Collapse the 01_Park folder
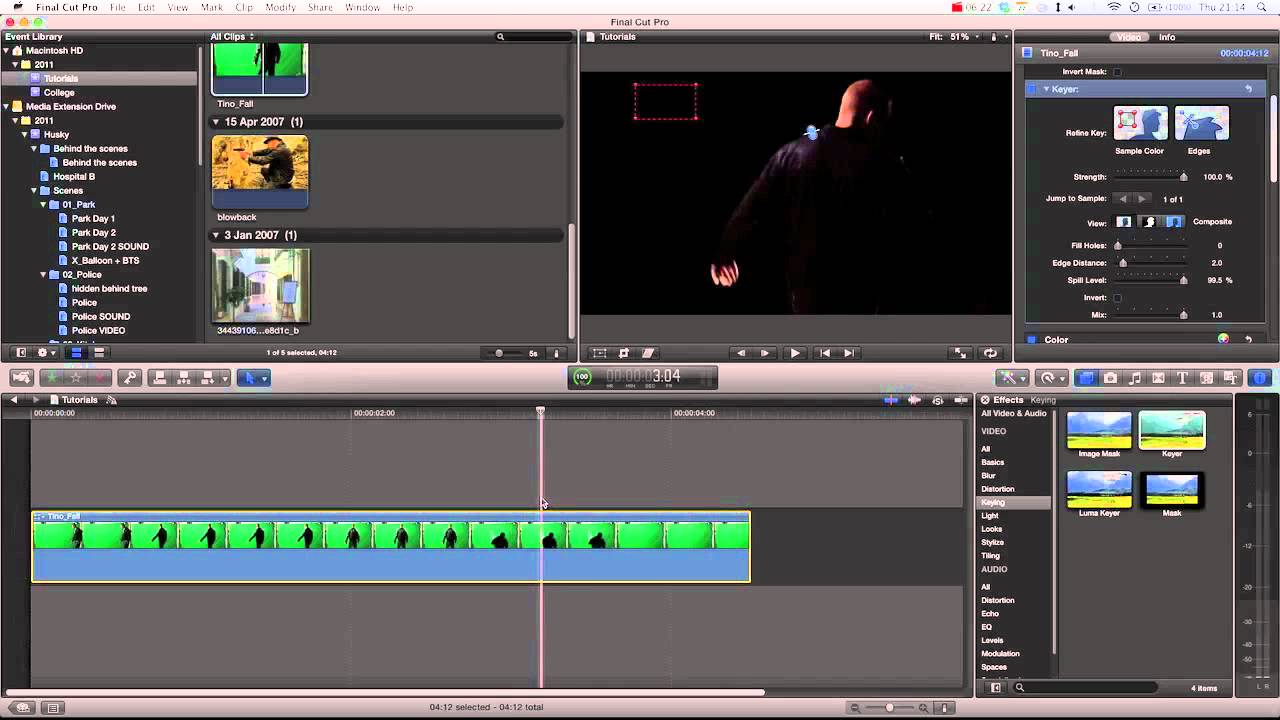The image size is (1280, 720). pos(43,204)
